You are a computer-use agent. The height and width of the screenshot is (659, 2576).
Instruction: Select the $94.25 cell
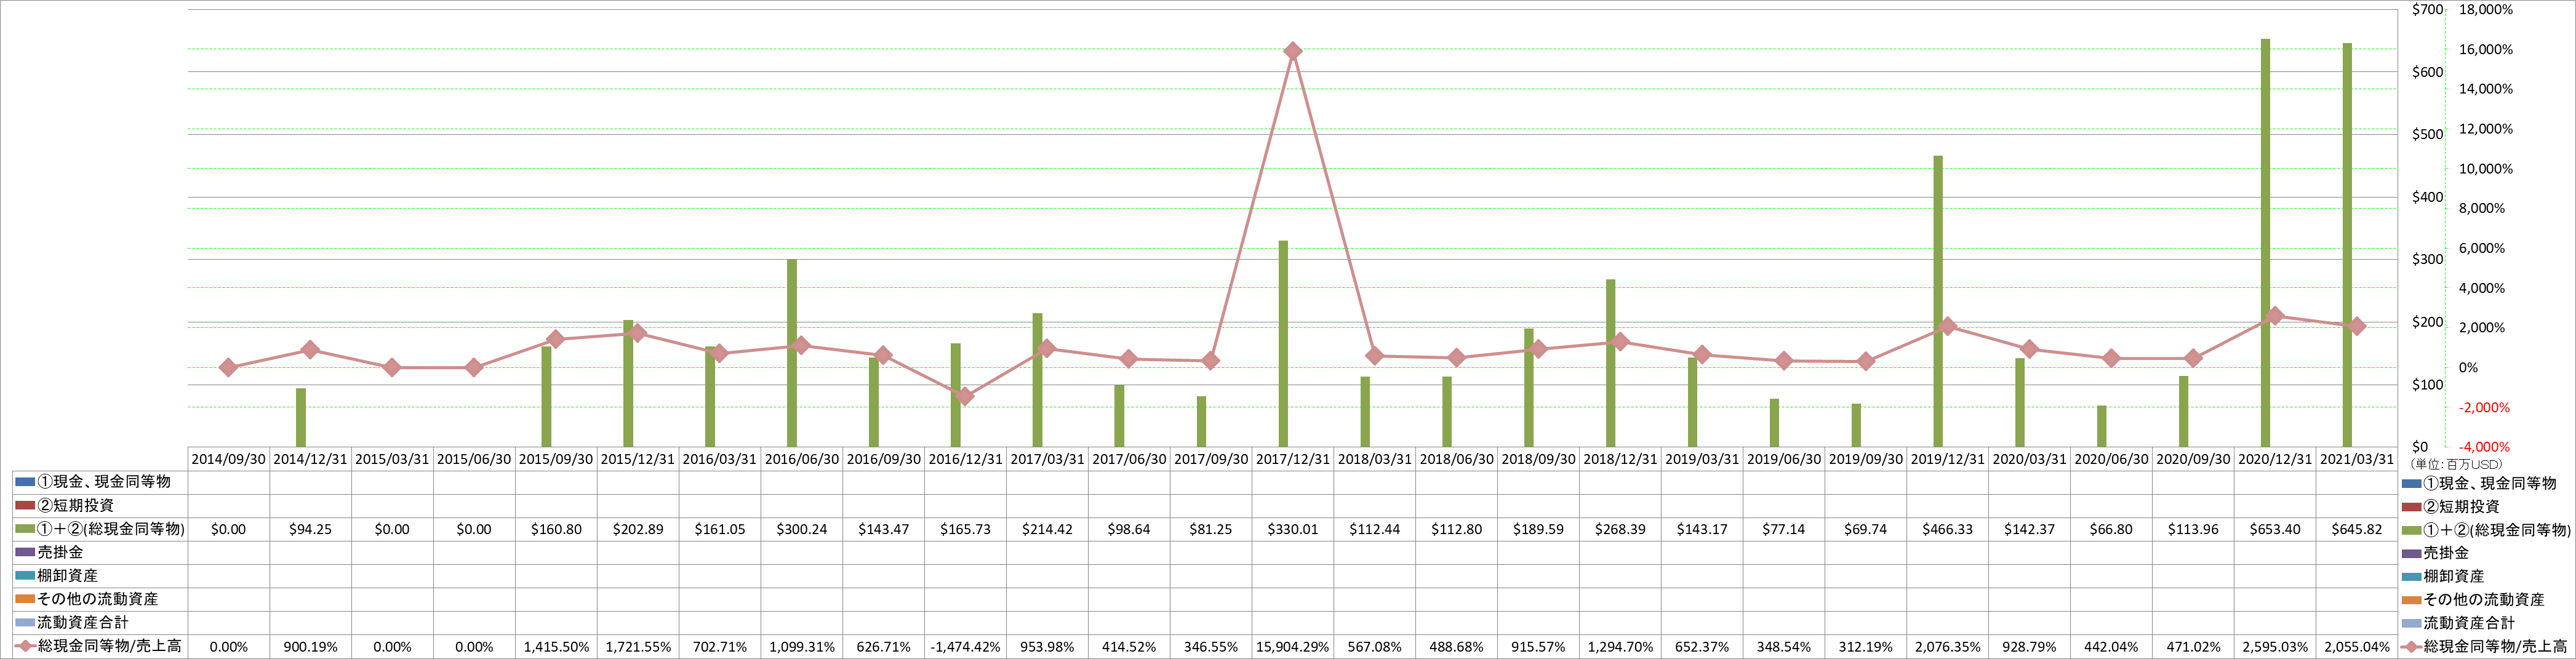[x=310, y=529]
